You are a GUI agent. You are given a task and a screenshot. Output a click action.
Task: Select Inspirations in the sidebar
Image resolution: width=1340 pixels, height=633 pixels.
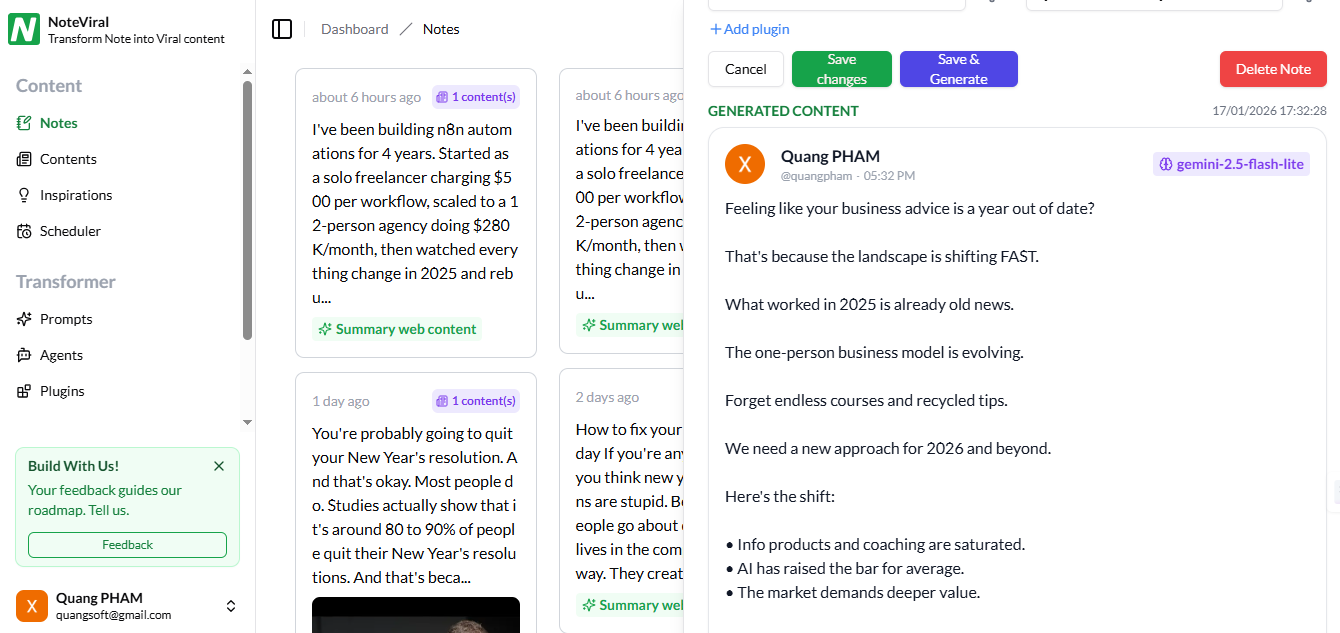click(x=76, y=194)
